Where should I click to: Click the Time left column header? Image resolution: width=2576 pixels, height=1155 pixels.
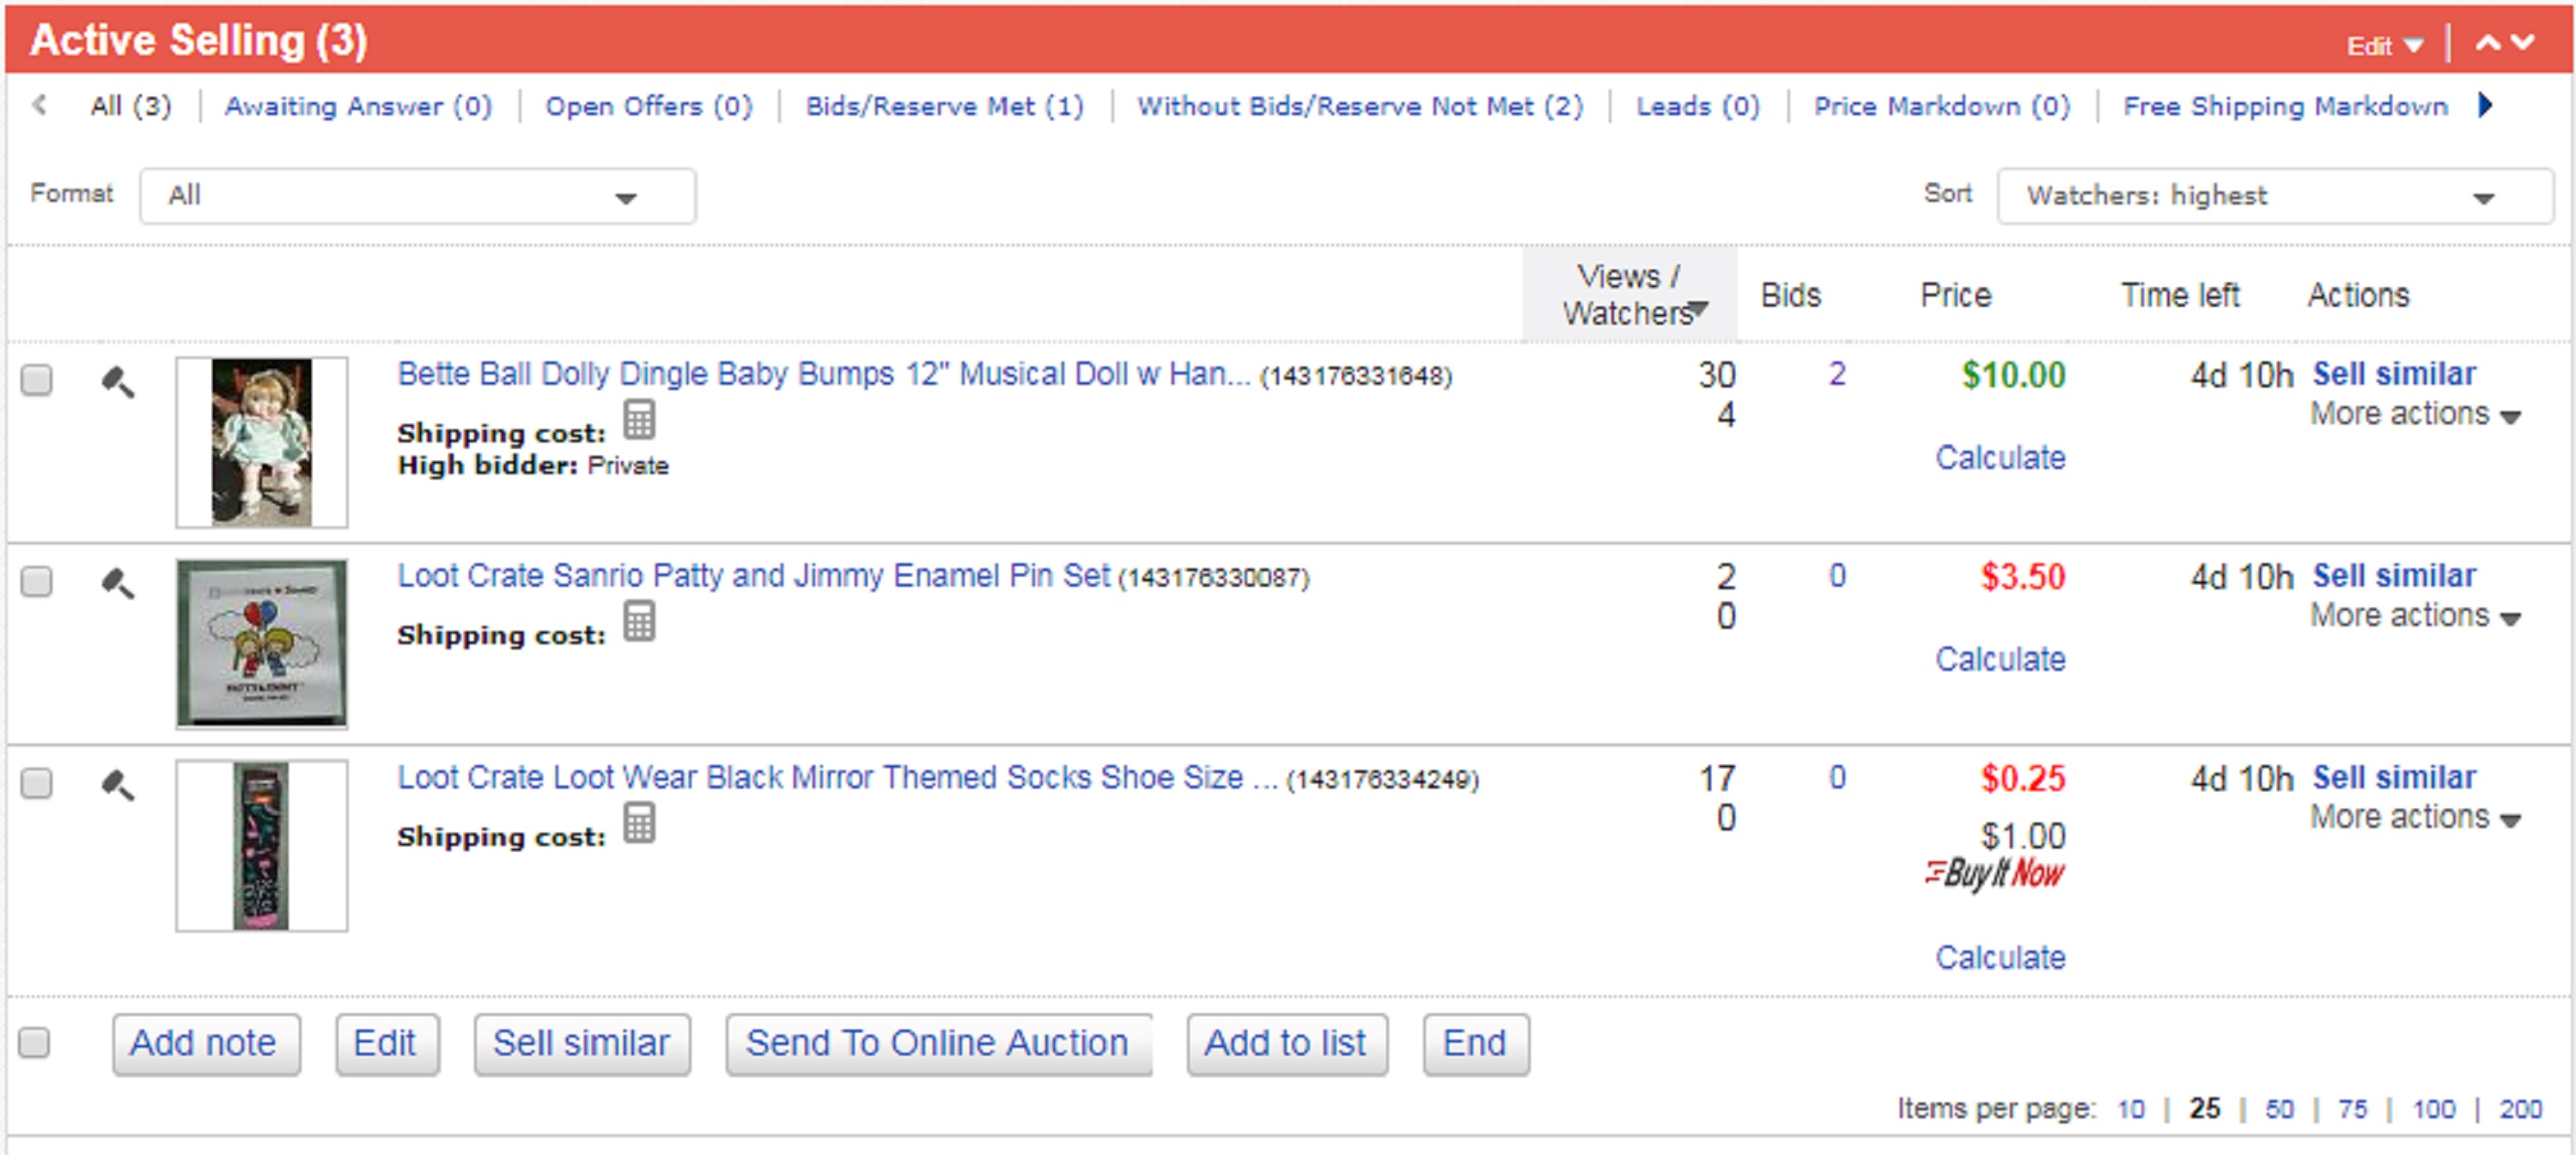2180,295
